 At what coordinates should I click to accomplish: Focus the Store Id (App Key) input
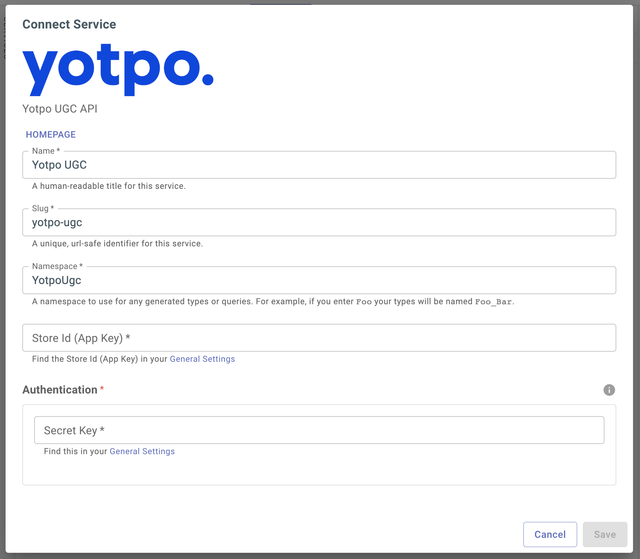click(x=319, y=338)
